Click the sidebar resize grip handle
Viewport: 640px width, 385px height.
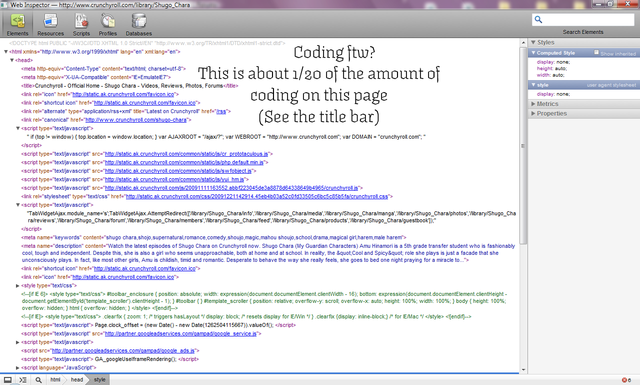(523, 146)
